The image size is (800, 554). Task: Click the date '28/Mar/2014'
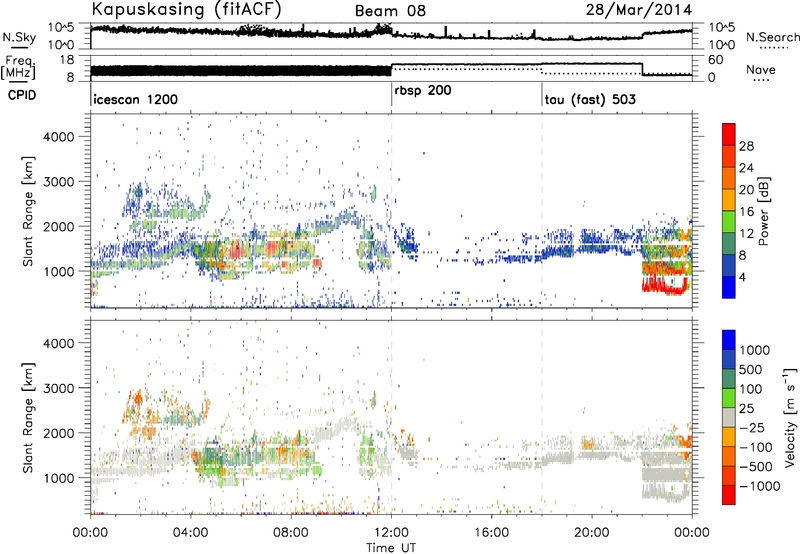point(639,10)
